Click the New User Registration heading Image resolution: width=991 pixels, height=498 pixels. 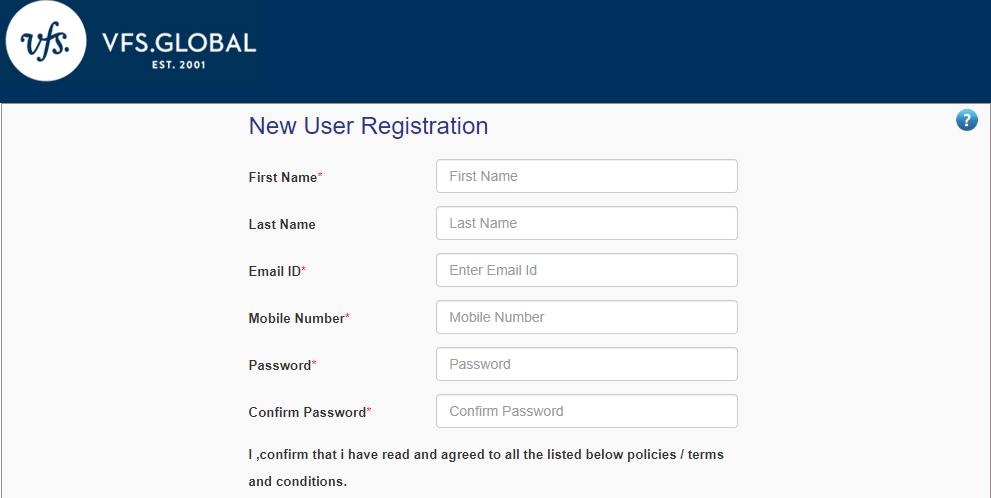(368, 126)
